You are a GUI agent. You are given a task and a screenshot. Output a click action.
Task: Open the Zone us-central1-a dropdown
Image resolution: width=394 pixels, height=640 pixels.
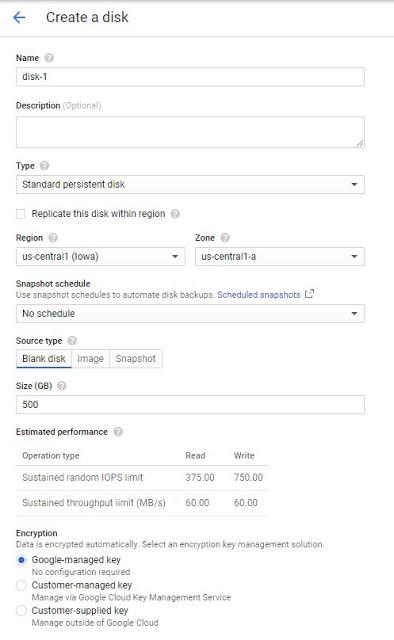click(x=280, y=257)
